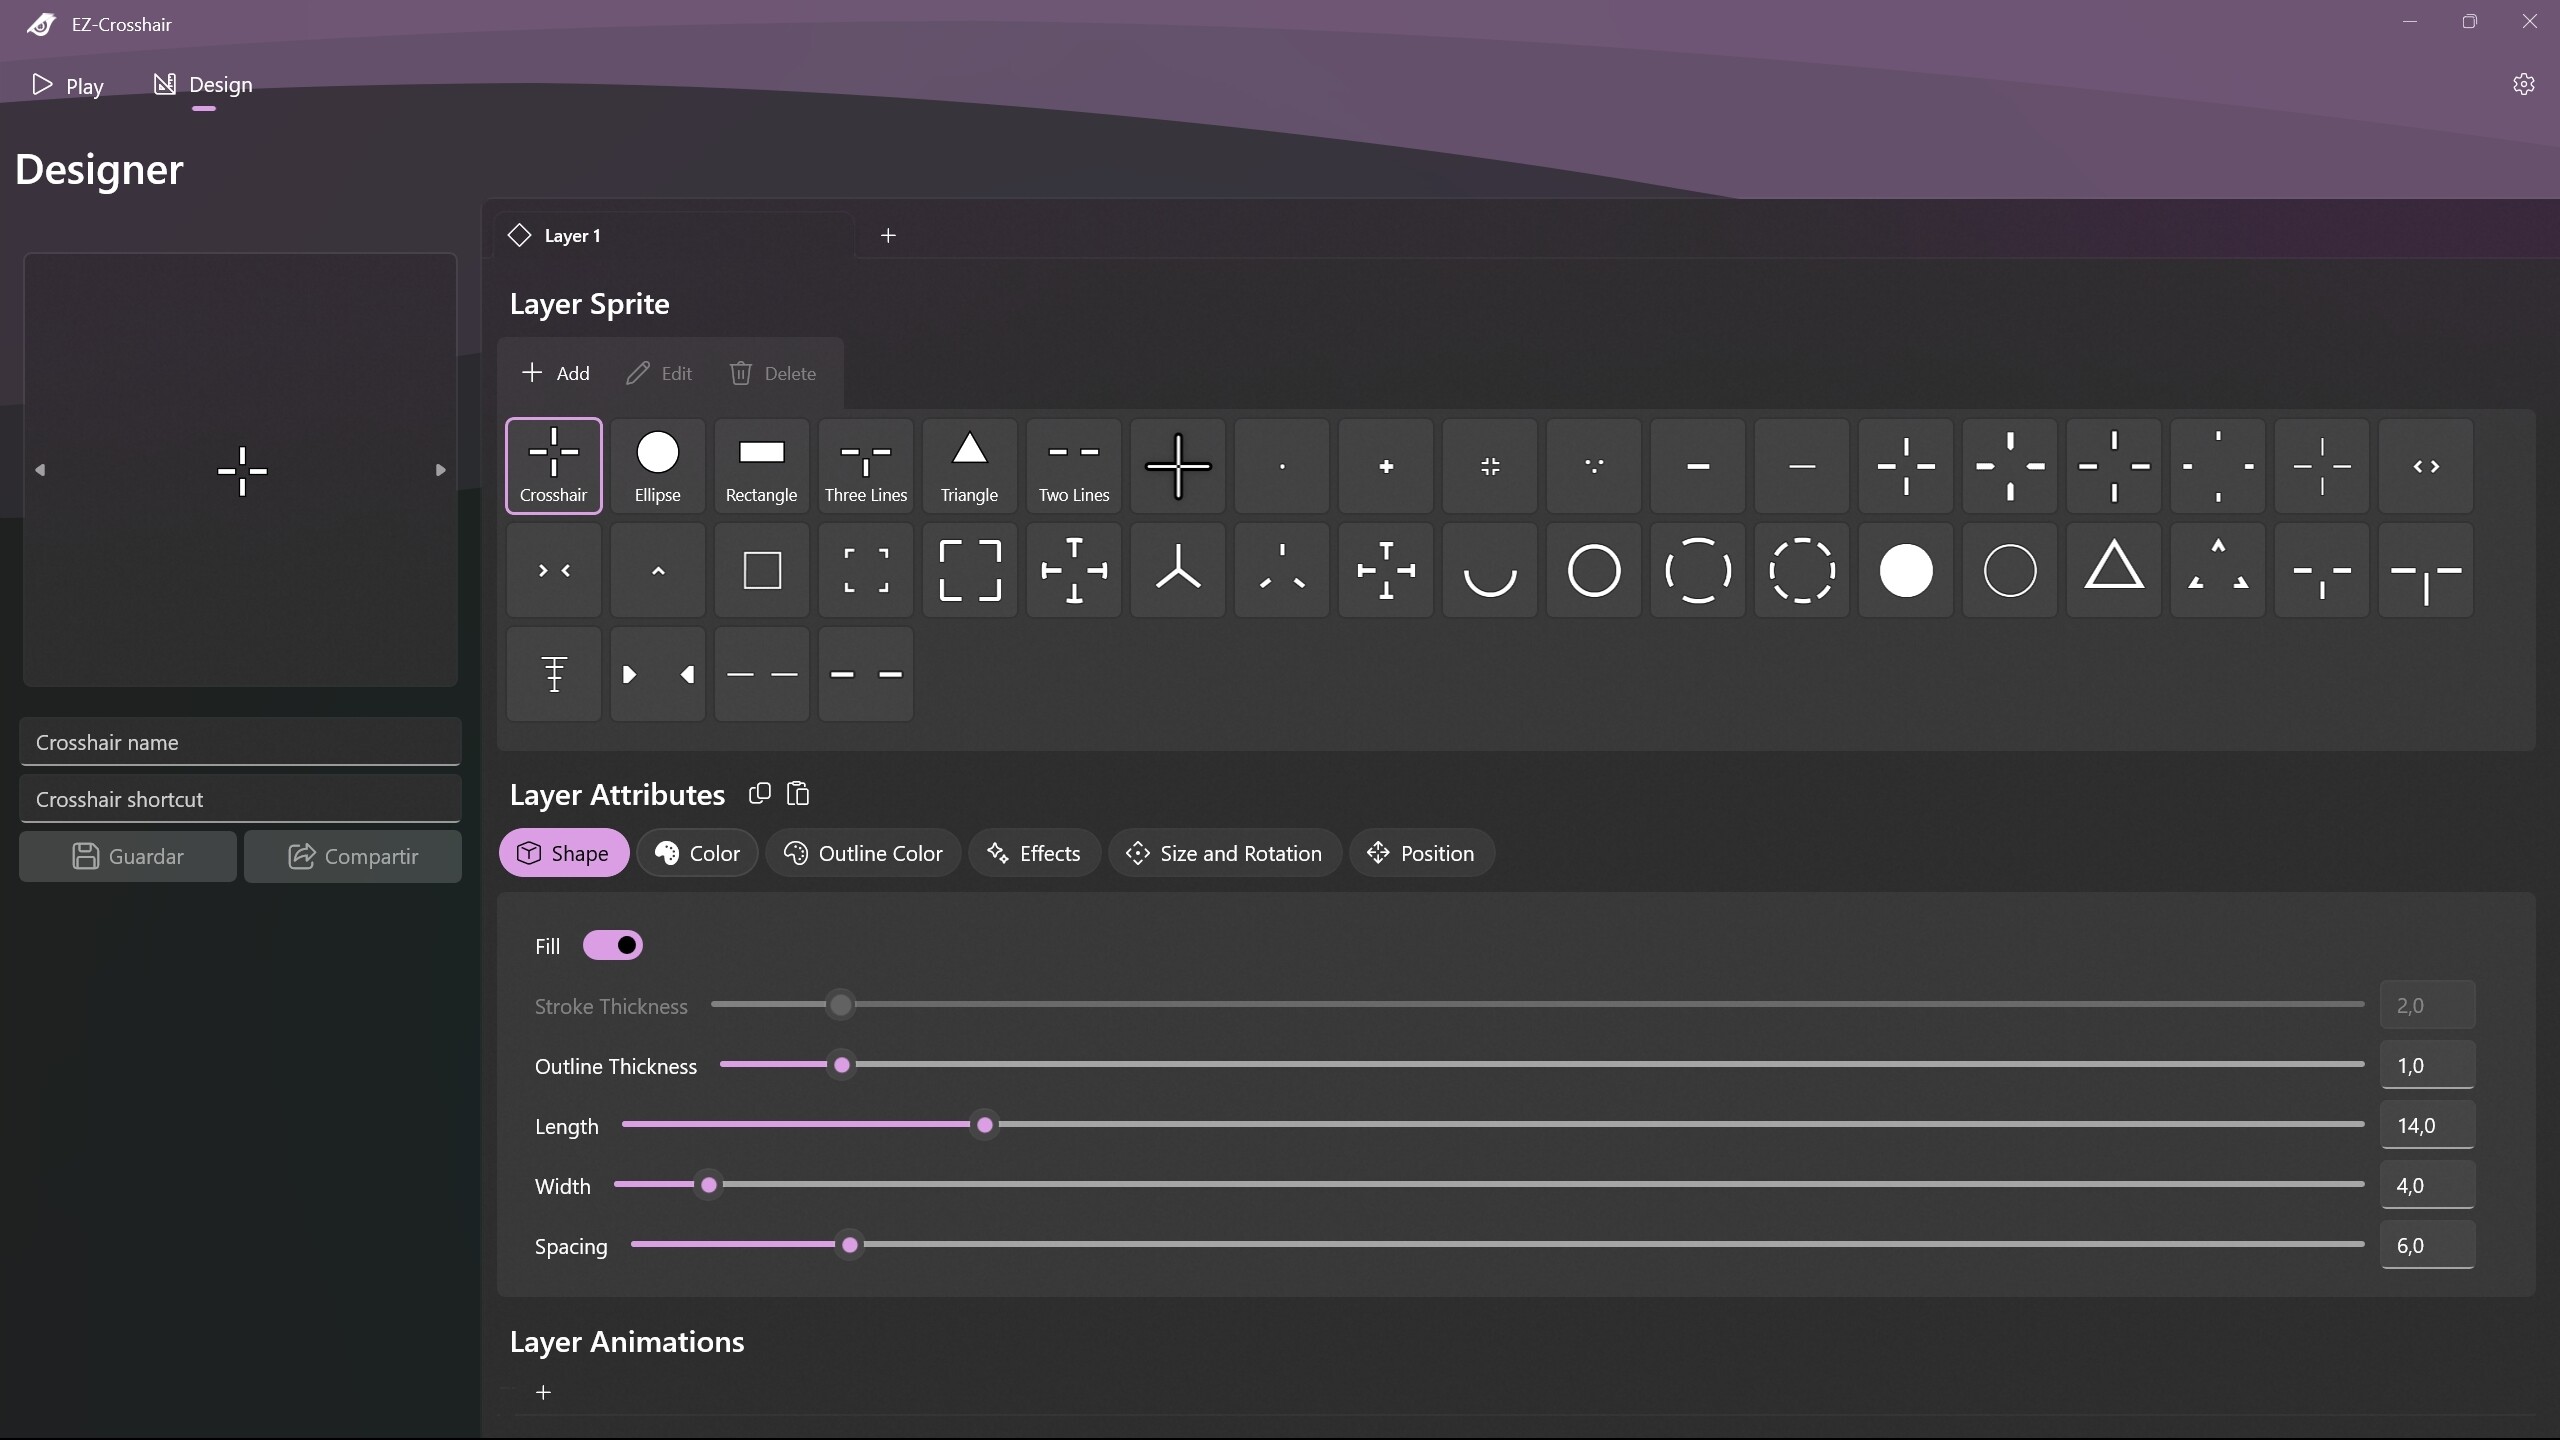This screenshot has width=2560, height=1440.
Task: Enable the Effects attribute section
Action: coord(1034,852)
